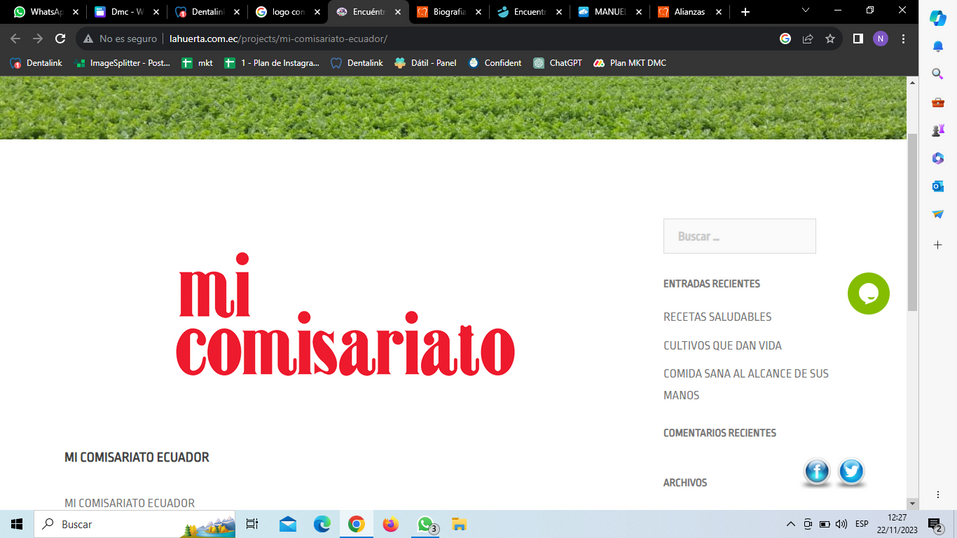Click the Facebook share icon
This screenshot has height=538, width=957.
tap(816, 472)
